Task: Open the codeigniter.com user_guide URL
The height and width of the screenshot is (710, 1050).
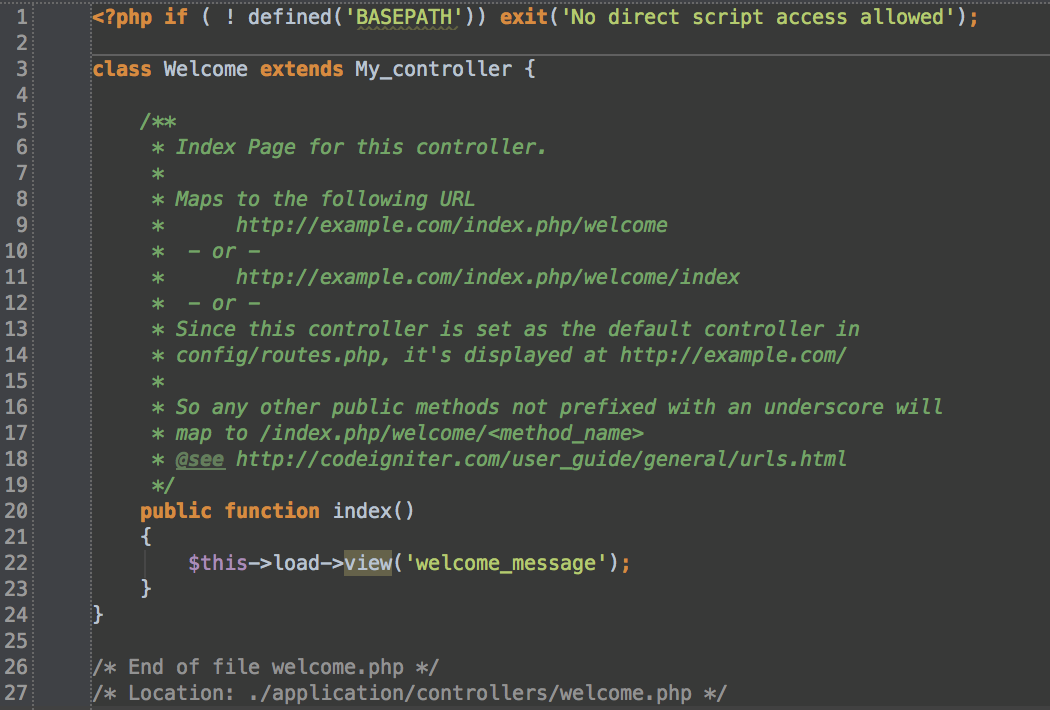Action: pyautogui.click(x=541, y=459)
